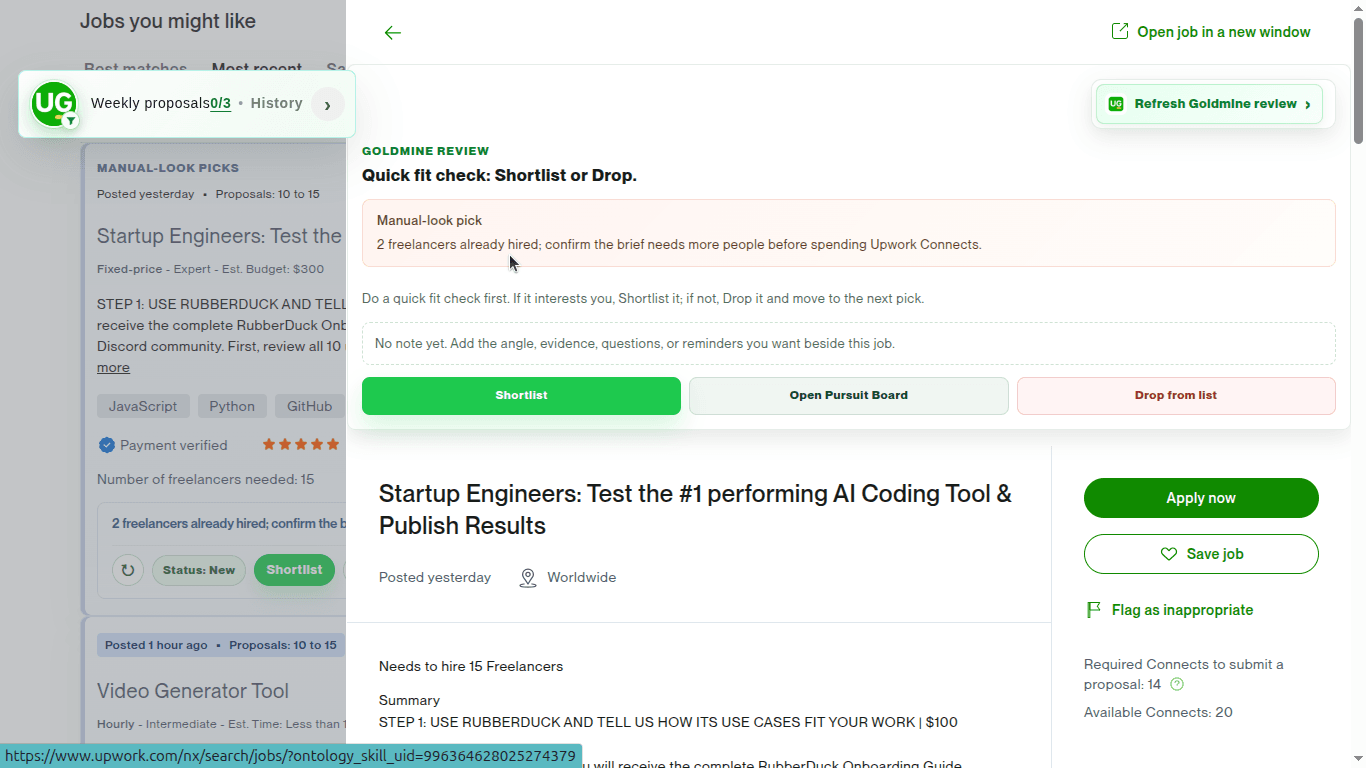Click Apply now
This screenshot has width=1366, height=768.
[x=1201, y=498]
